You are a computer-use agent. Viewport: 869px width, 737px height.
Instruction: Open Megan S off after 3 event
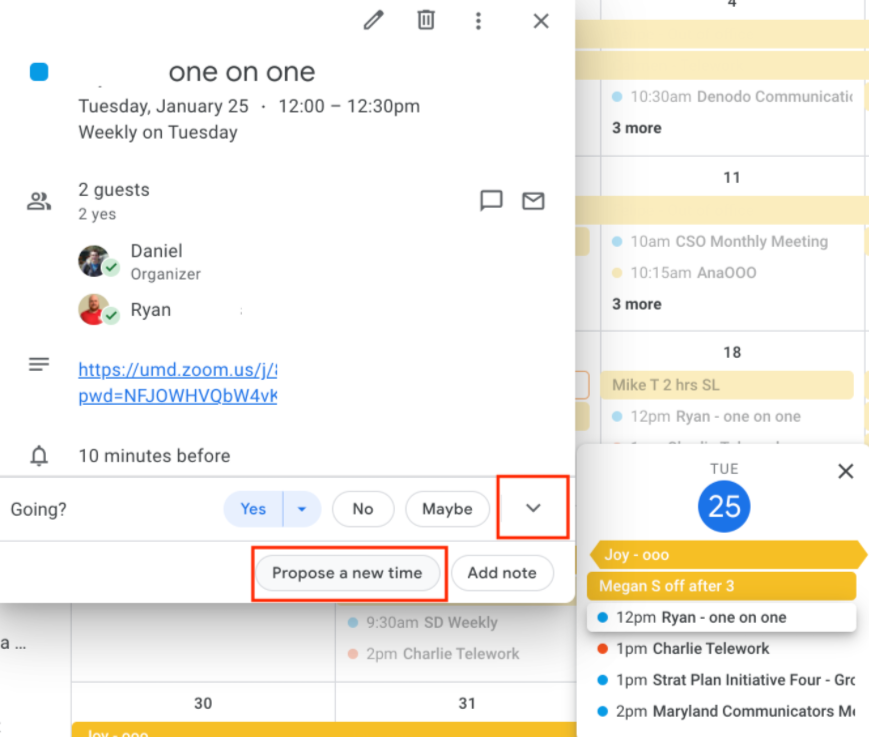click(722, 586)
